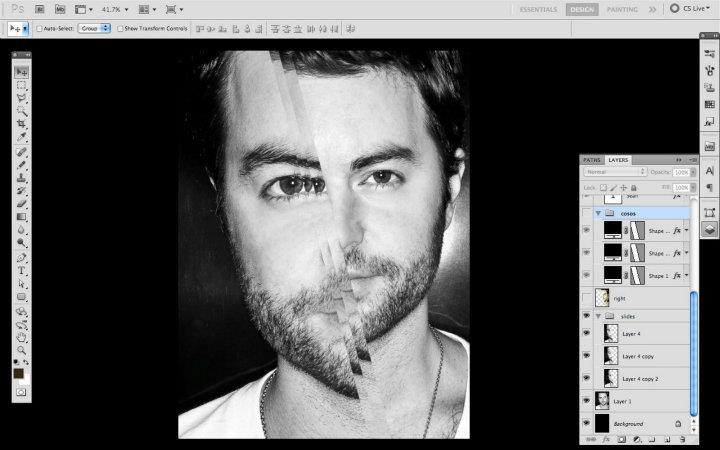Click the Layers panel icon in the dock
The image size is (720, 450).
pyautogui.click(x=709, y=229)
